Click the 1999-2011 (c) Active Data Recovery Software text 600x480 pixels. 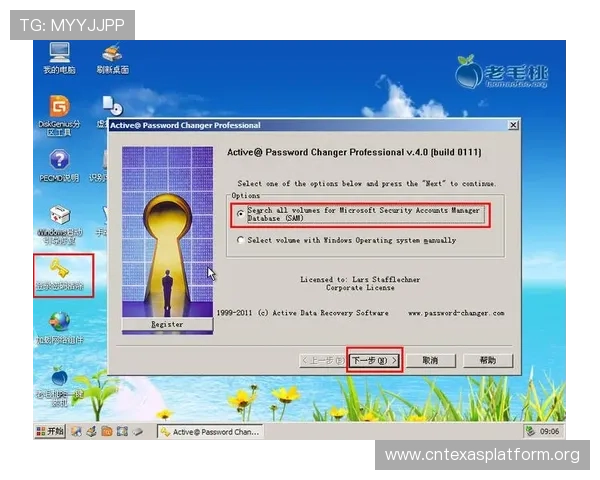click(x=302, y=313)
